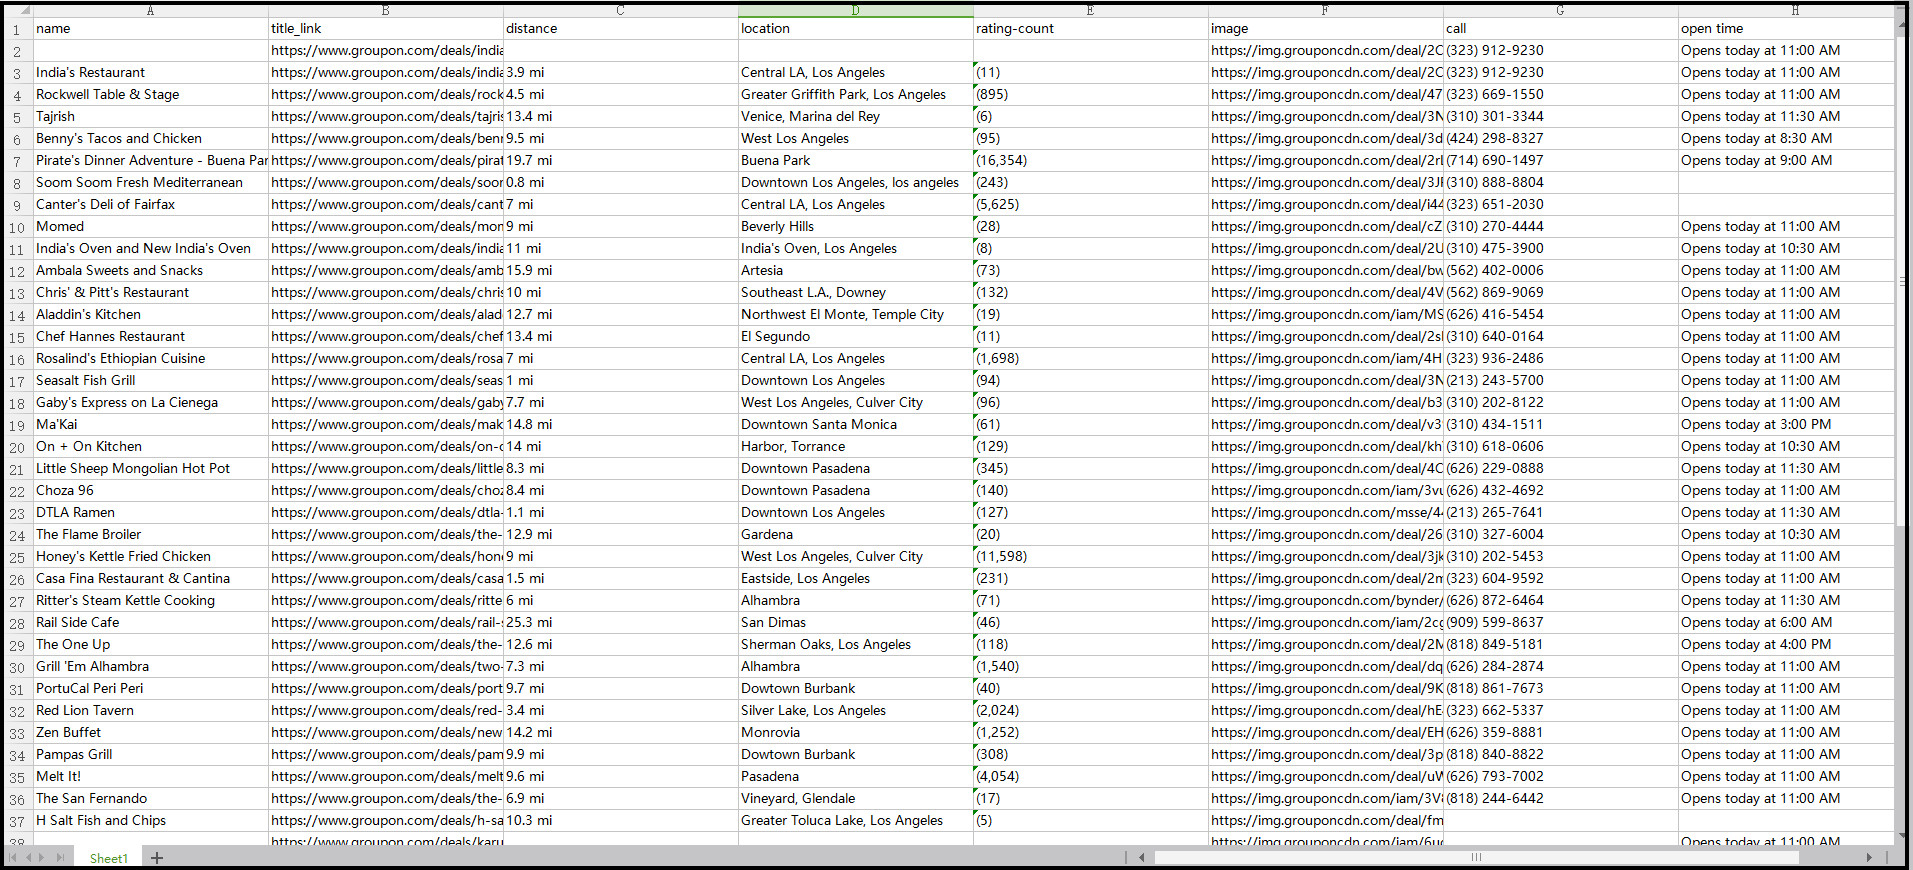Viewport: 1913px width, 870px height.
Task: Select the image URL cell in the Momed row
Action: coord(1325,227)
